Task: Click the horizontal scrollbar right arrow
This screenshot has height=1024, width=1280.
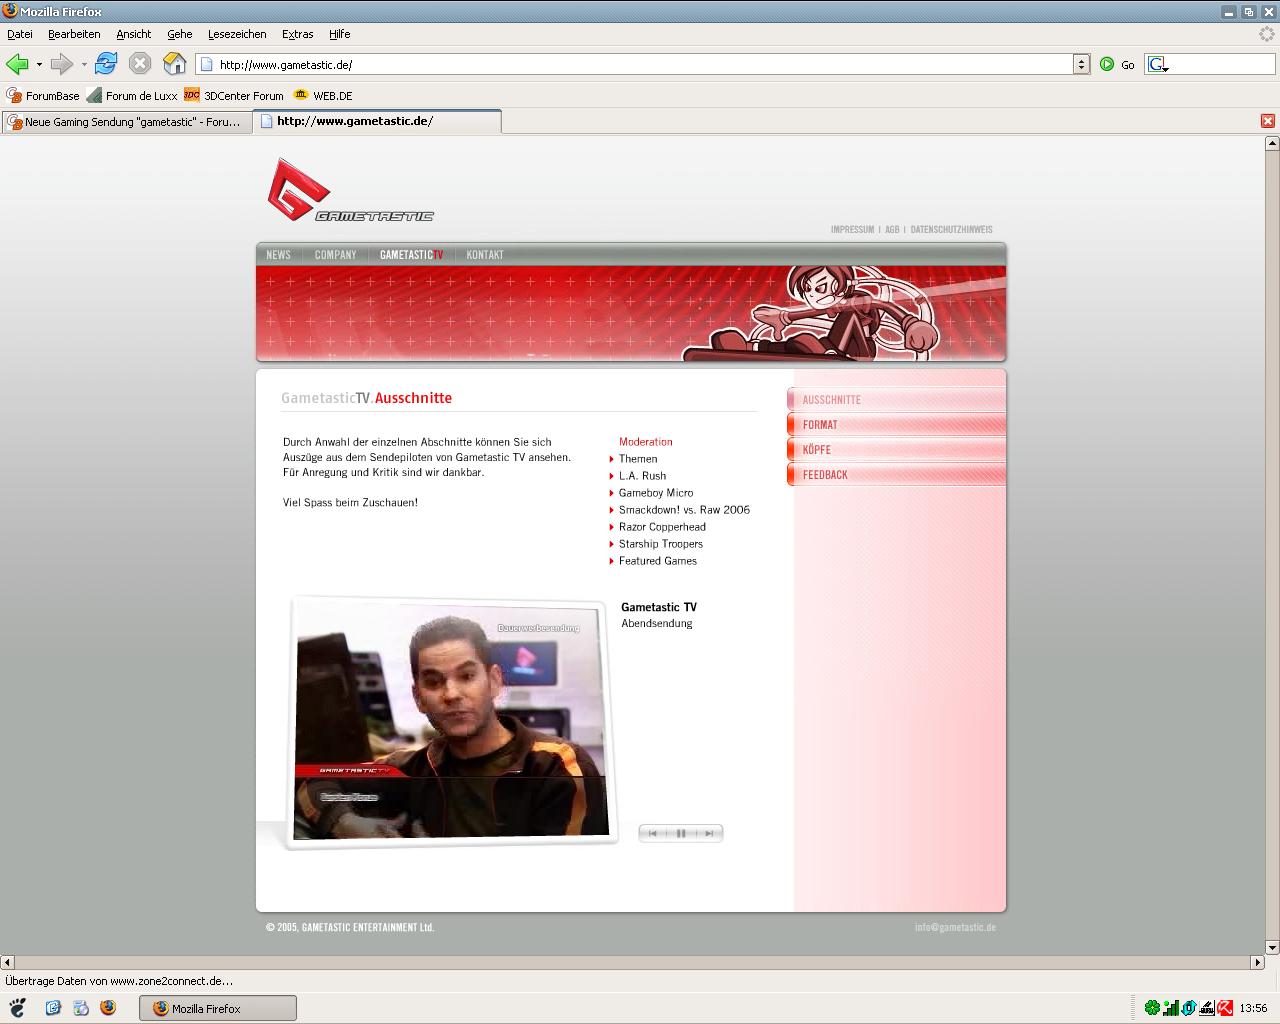Action: coord(1257,962)
